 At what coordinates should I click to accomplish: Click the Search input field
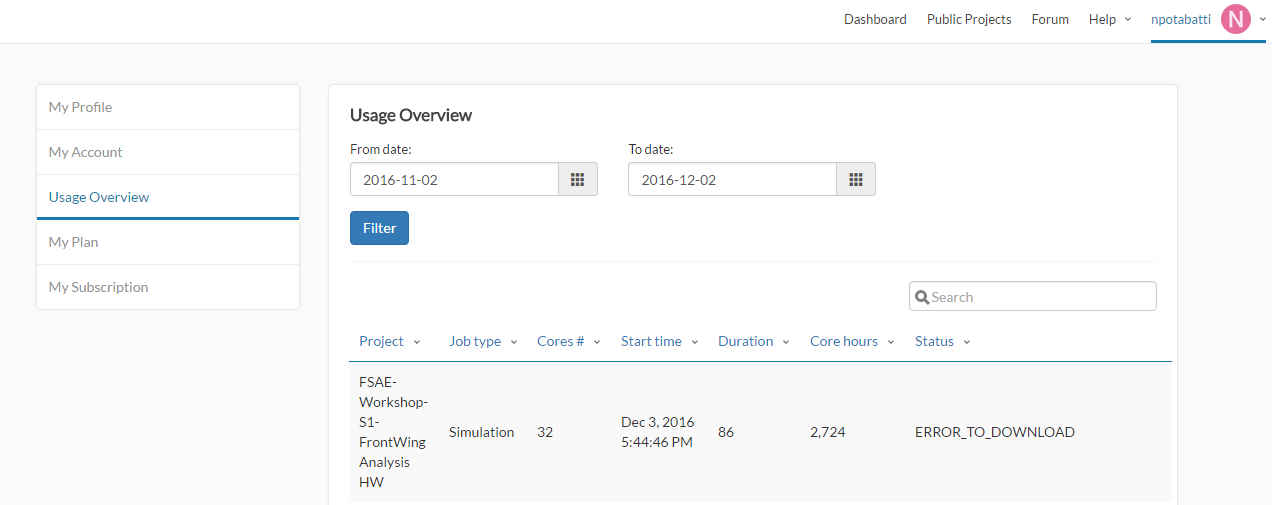pyautogui.click(x=1040, y=297)
